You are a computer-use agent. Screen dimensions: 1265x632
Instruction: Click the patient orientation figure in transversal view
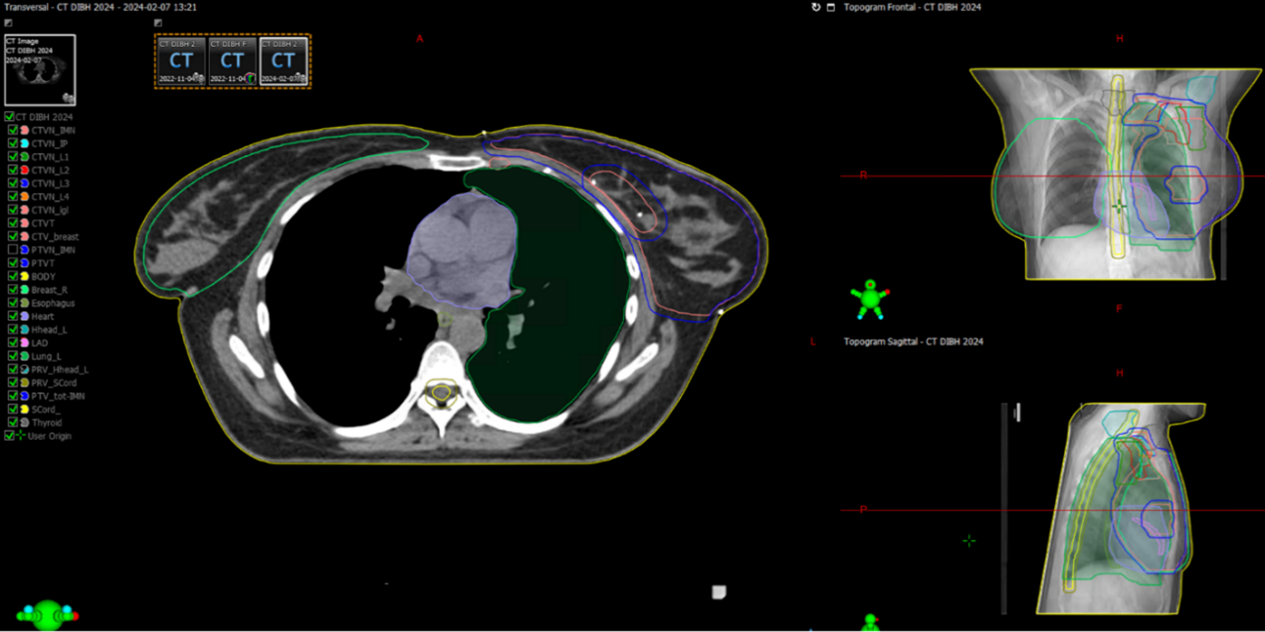pyautogui.click(x=48, y=614)
